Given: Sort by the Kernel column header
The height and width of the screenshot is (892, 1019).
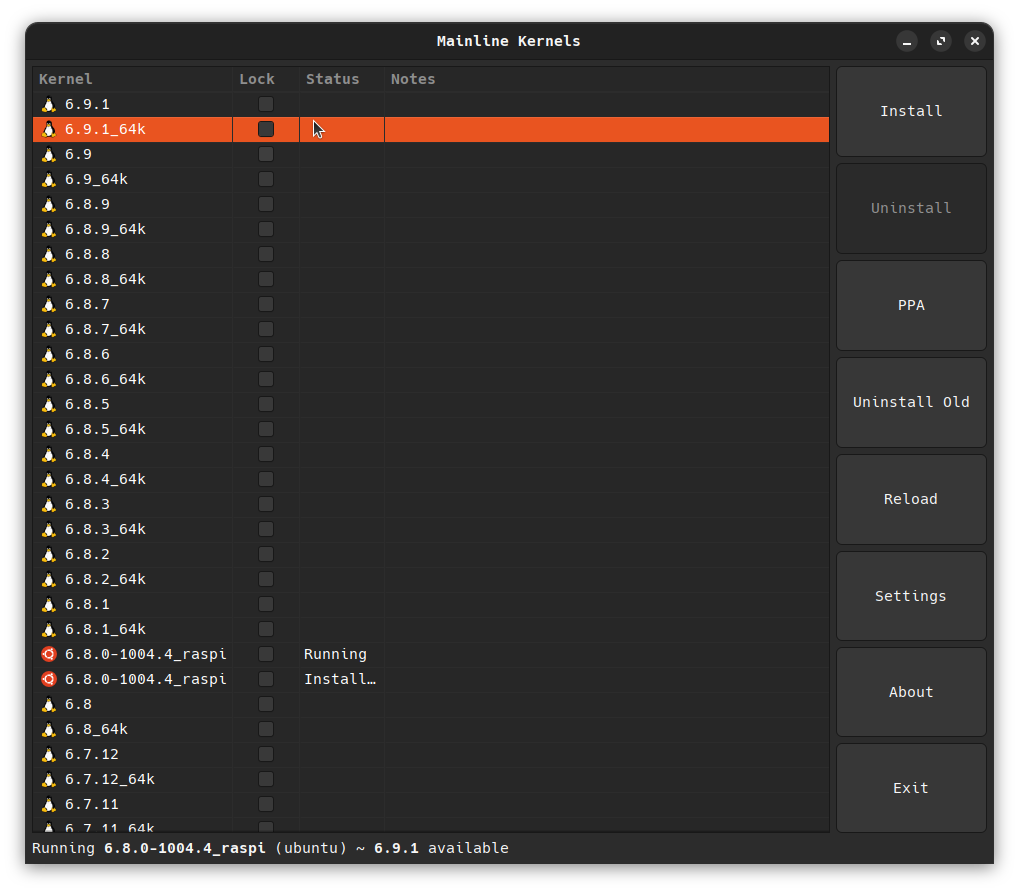Looking at the screenshot, I should (133, 79).
